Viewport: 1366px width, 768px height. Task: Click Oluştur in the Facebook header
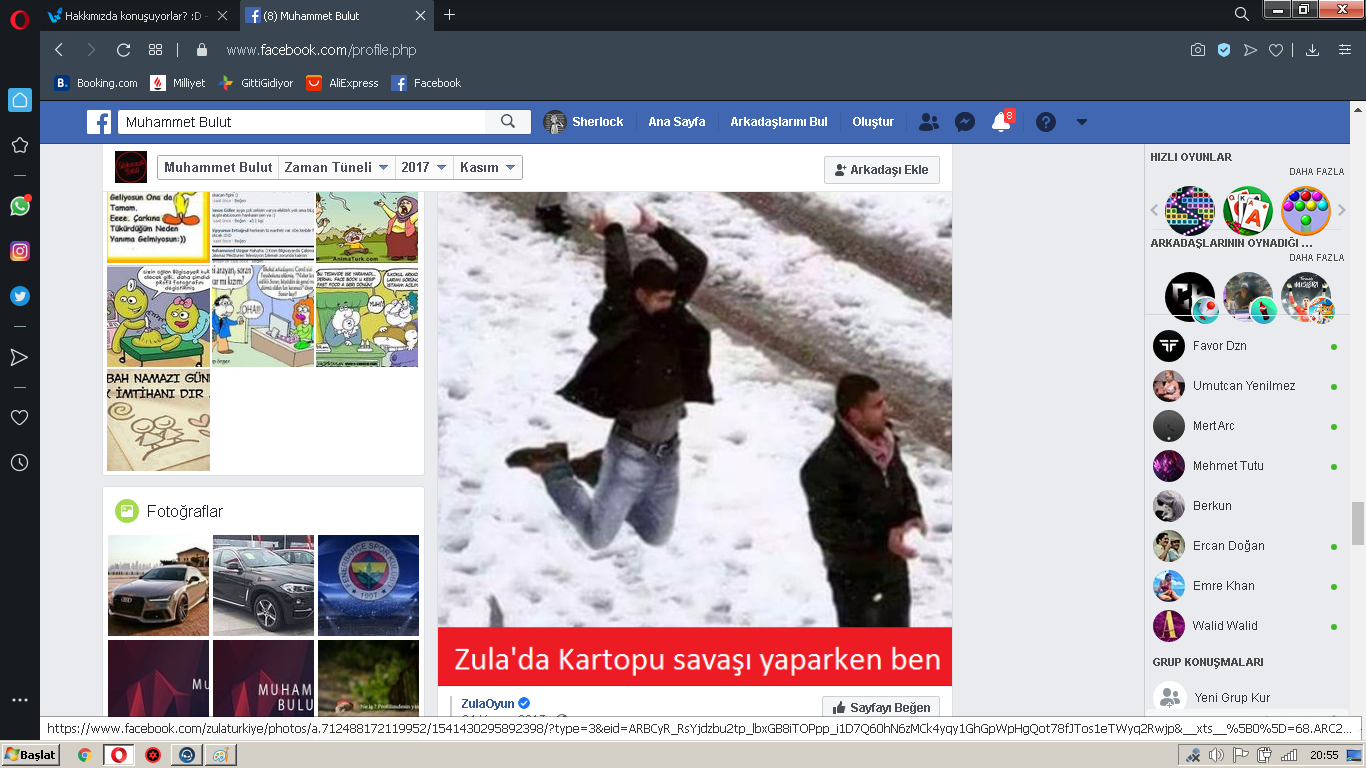873,122
